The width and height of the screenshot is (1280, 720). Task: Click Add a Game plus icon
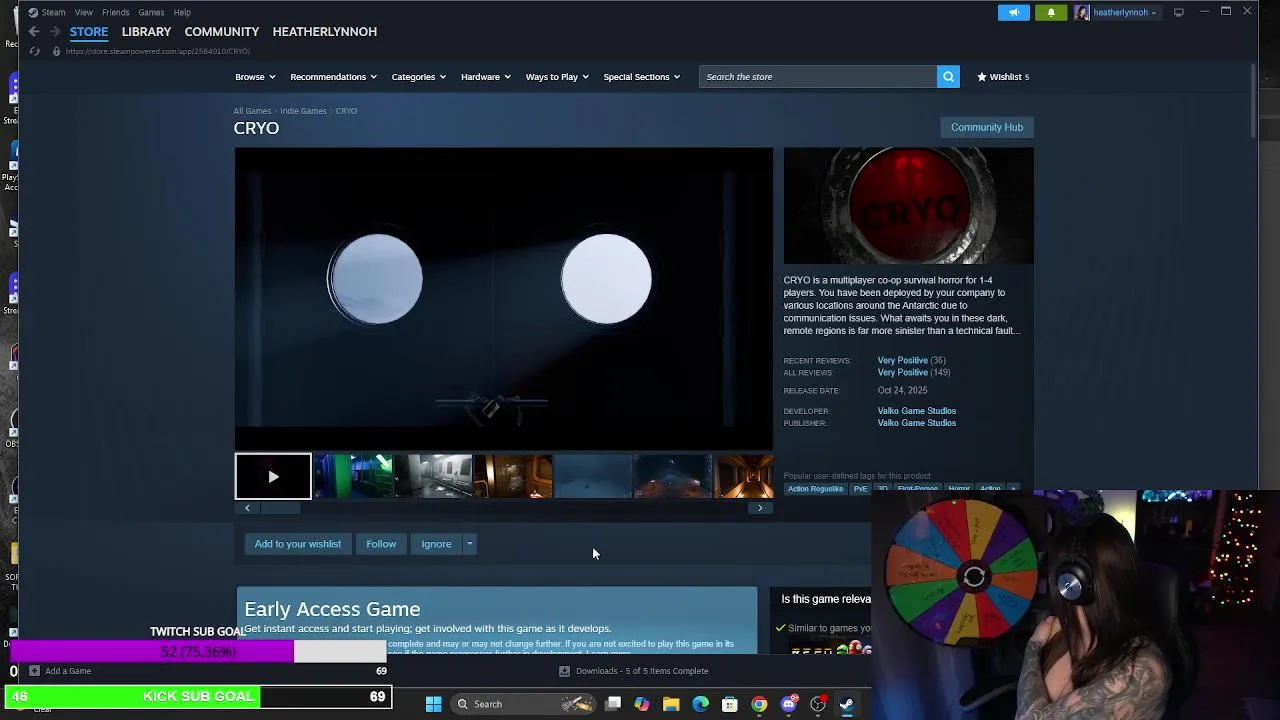(34, 671)
